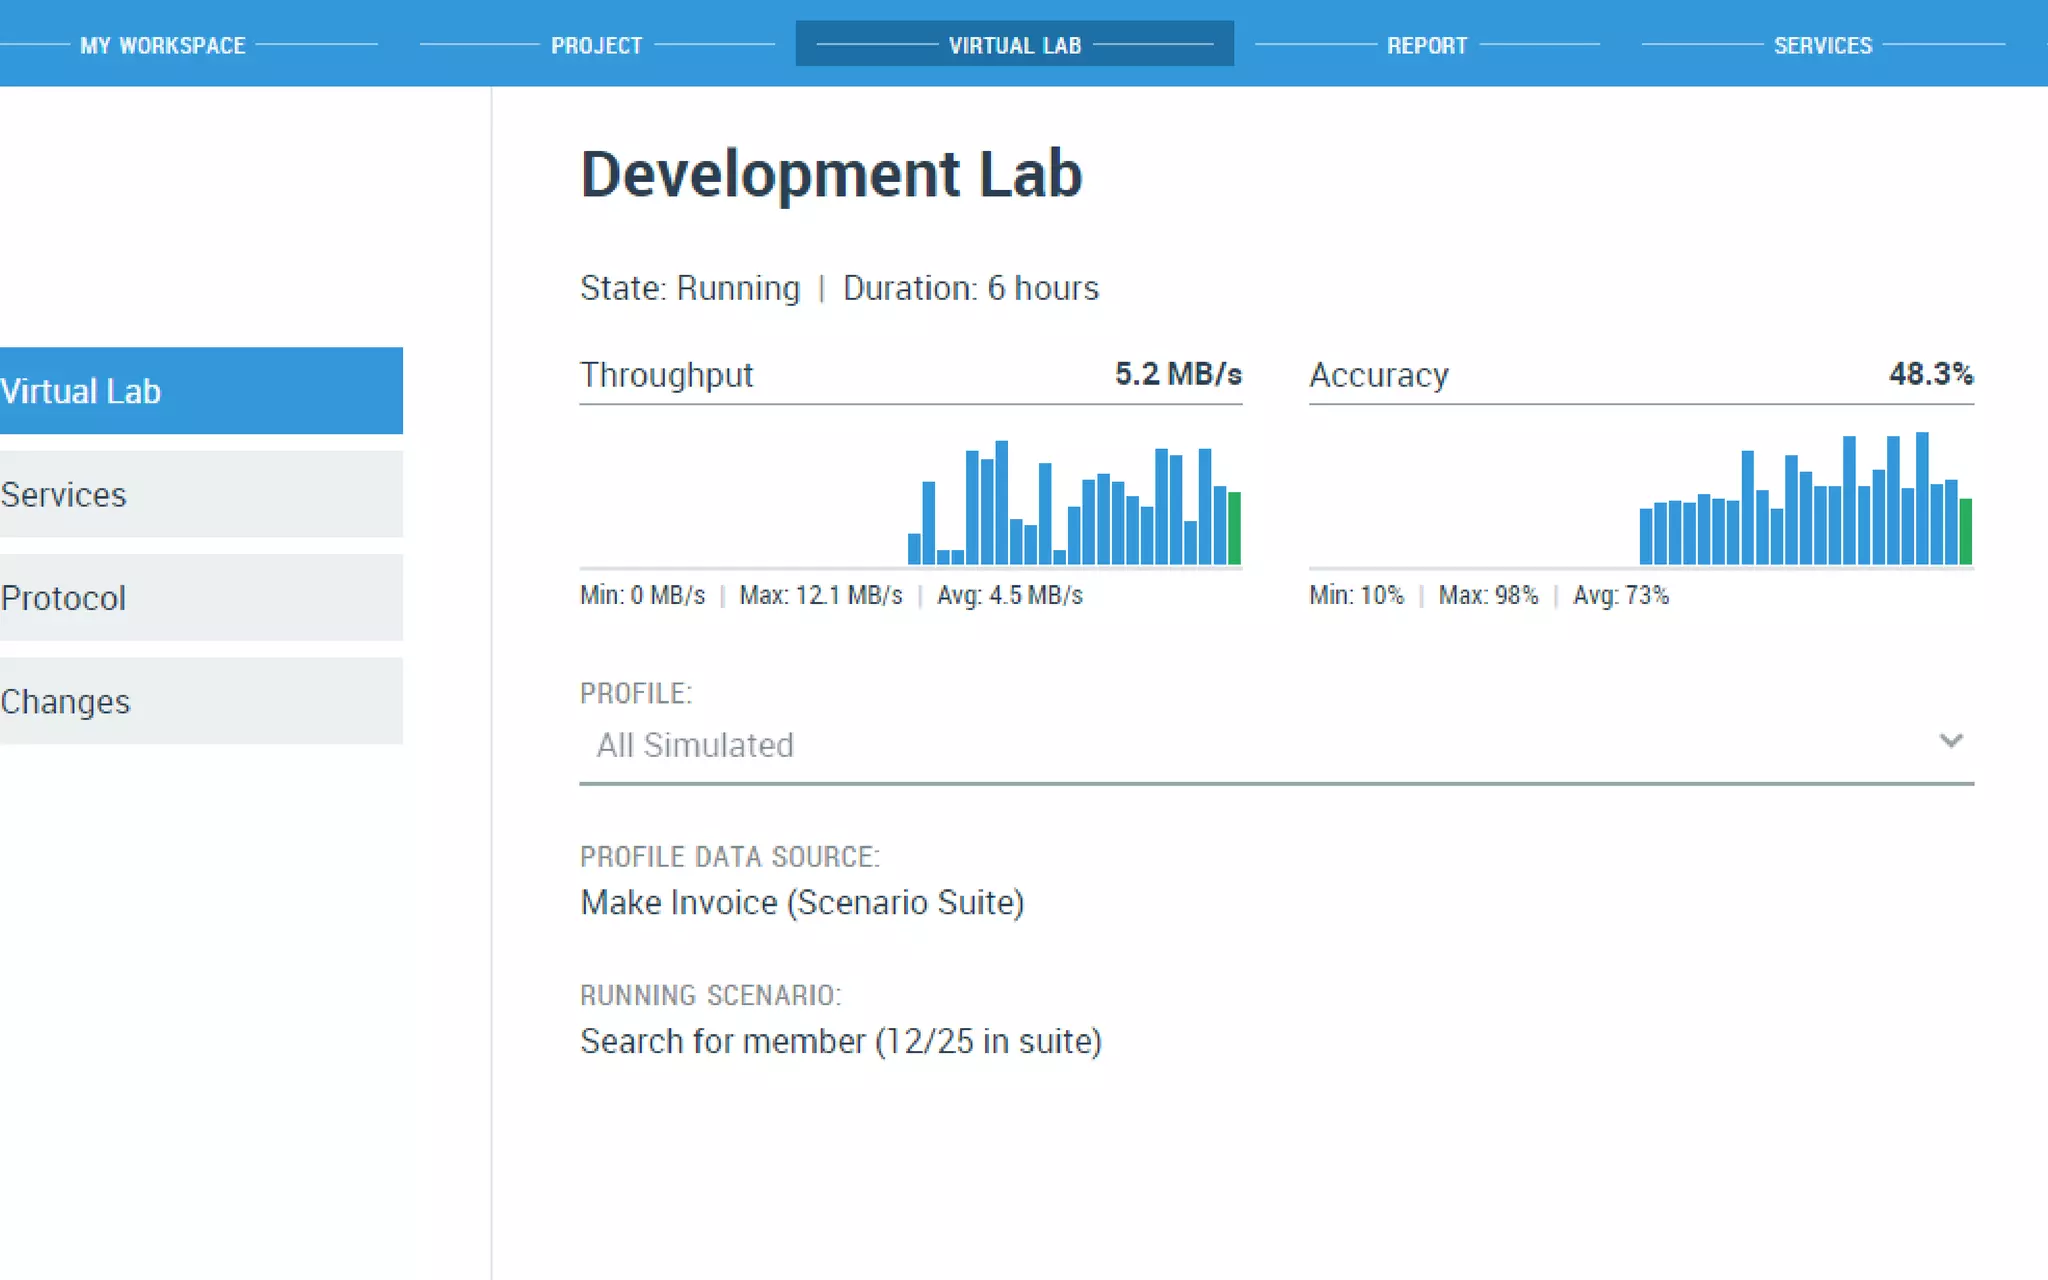Click the green Accuracy chart bar

point(1965,531)
